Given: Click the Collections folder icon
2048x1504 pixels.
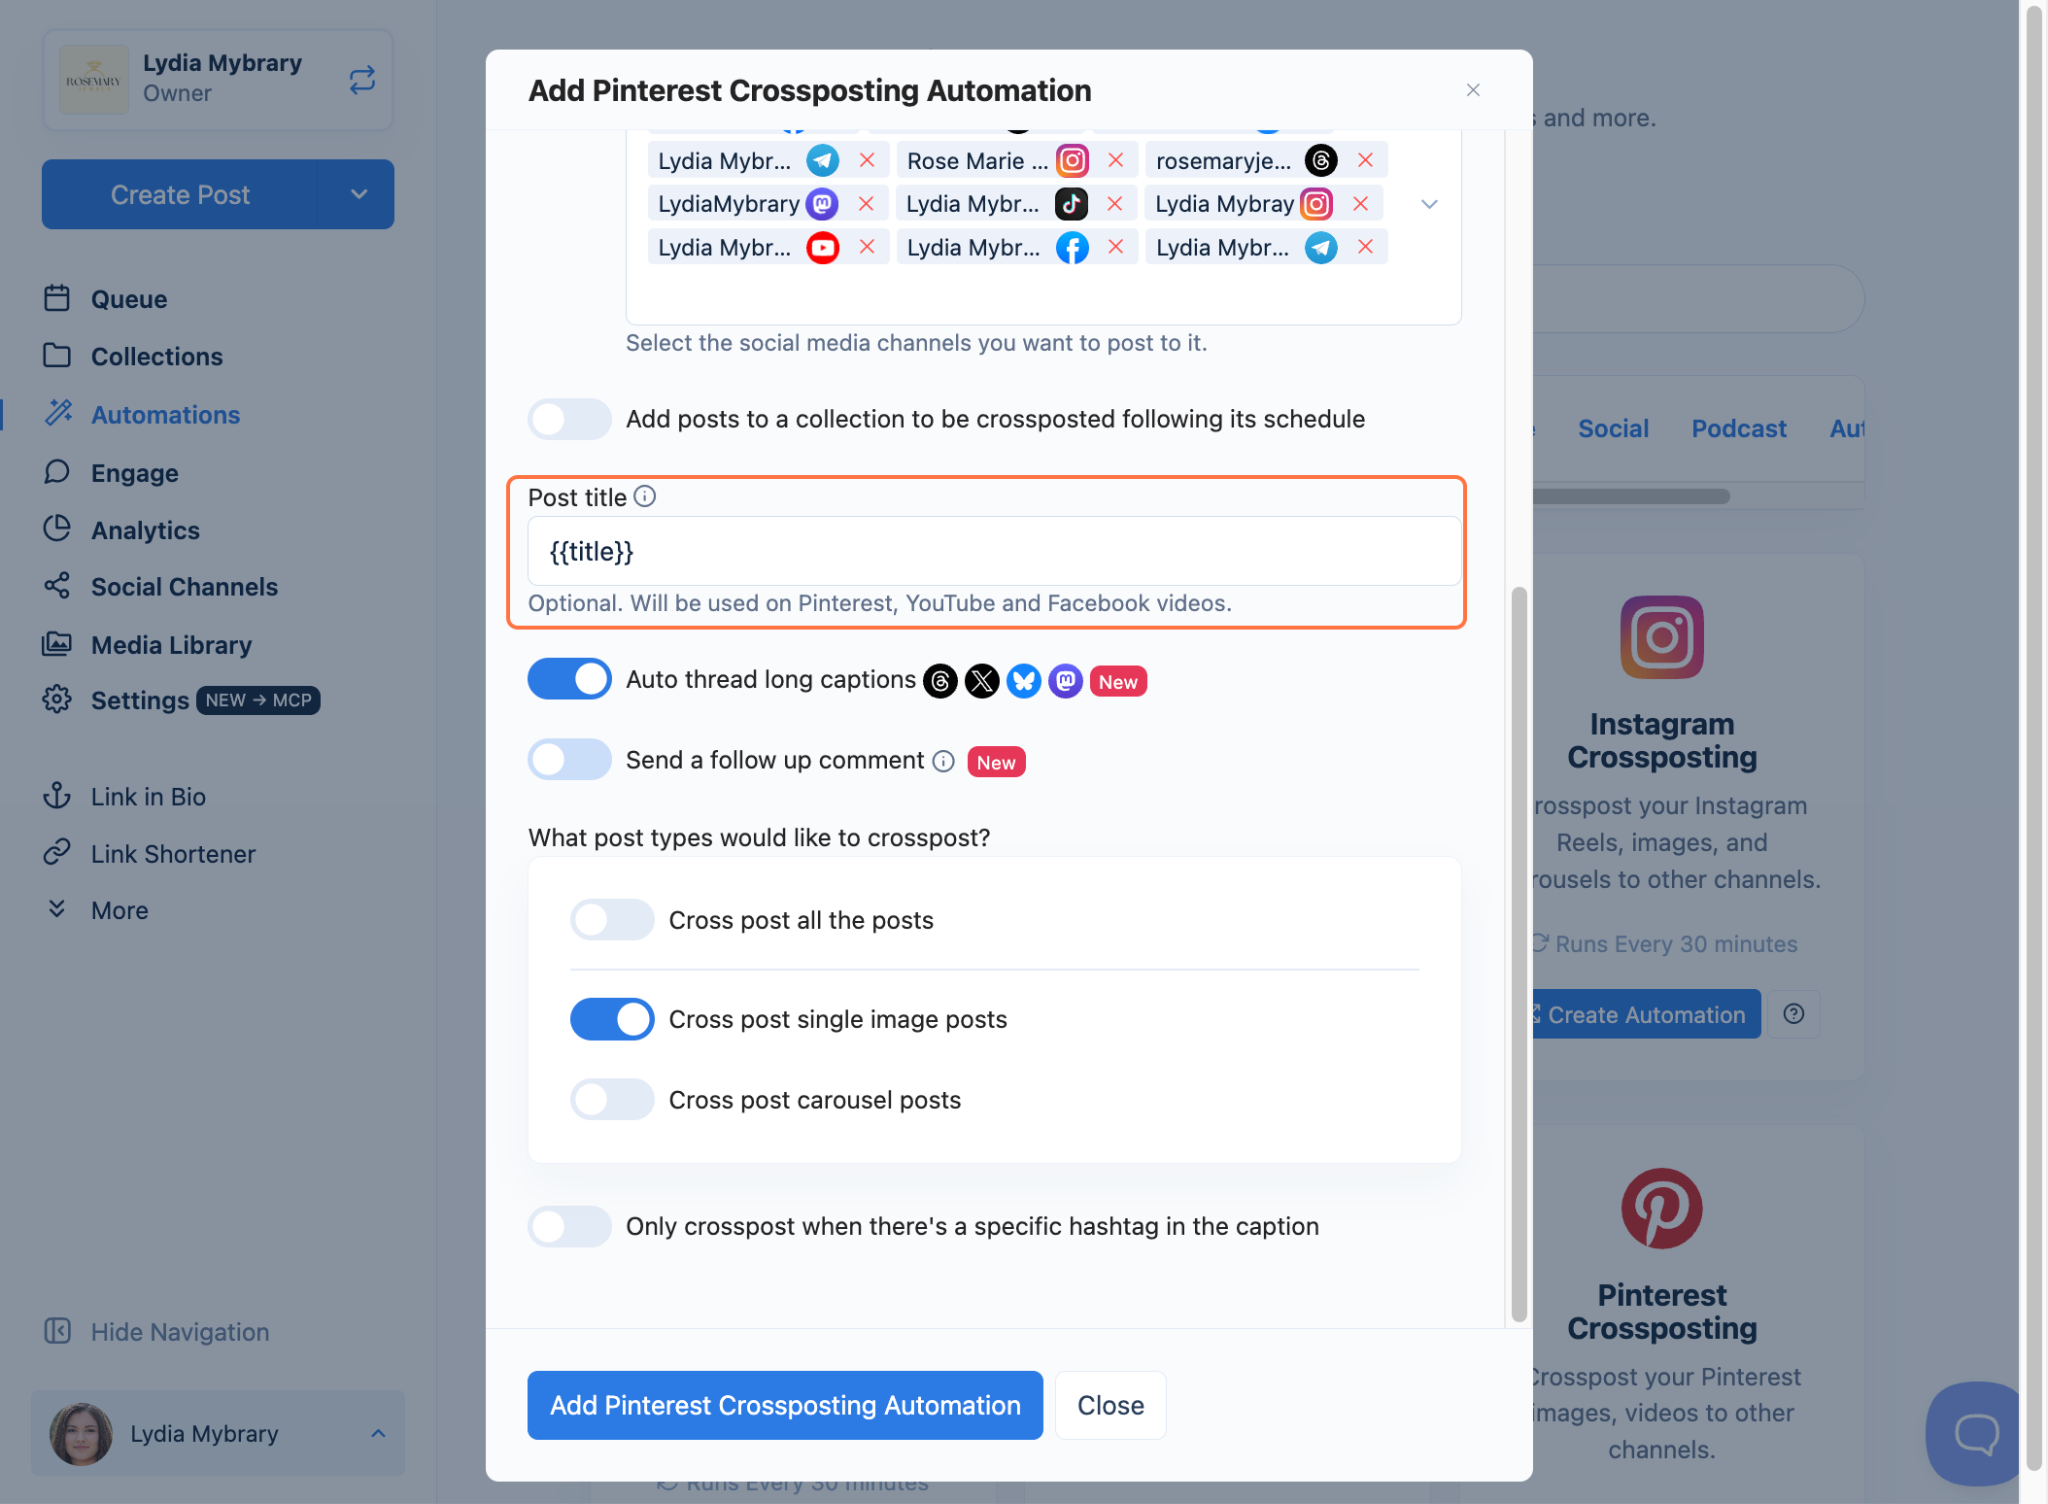Looking at the screenshot, I should coord(57,355).
